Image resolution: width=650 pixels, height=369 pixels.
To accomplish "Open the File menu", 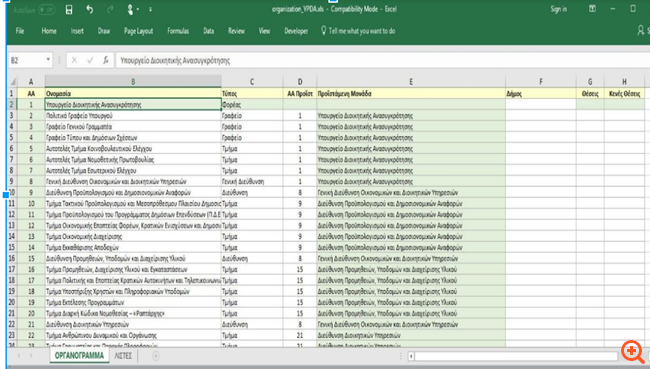I will pos(20,31).
